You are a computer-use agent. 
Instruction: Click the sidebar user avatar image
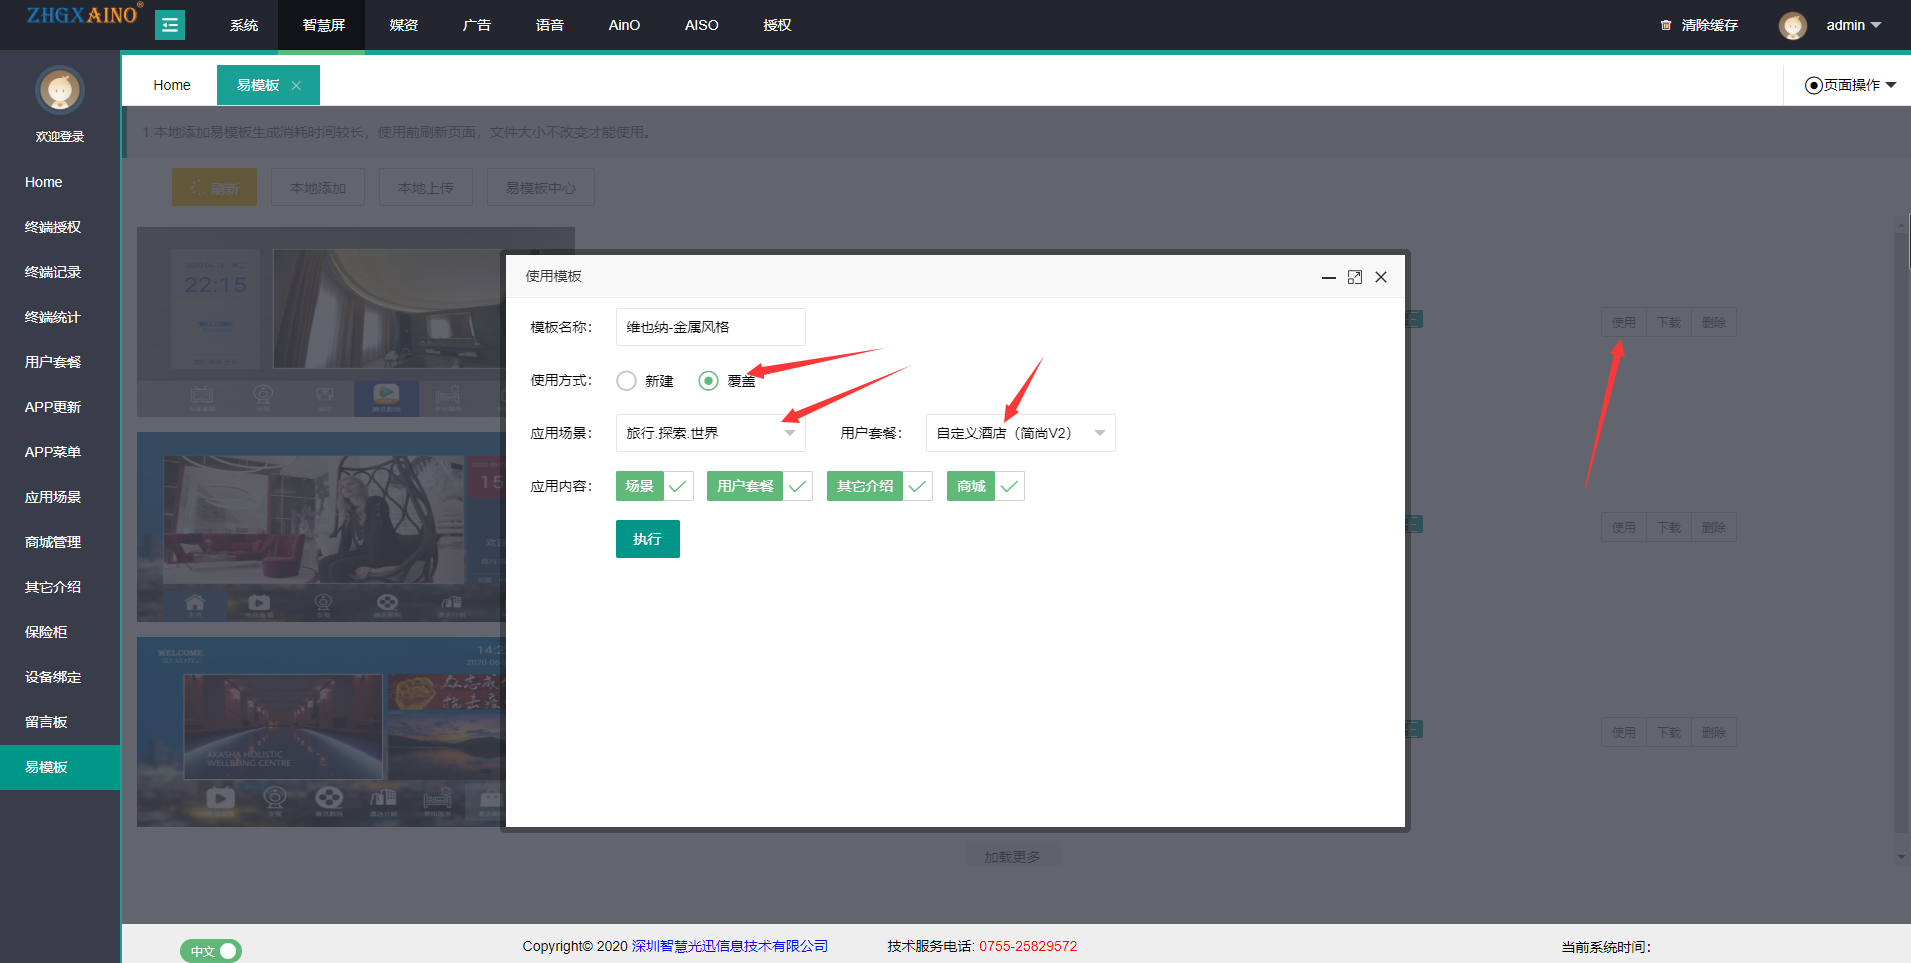pyautogui.click(x=60, y=92)
